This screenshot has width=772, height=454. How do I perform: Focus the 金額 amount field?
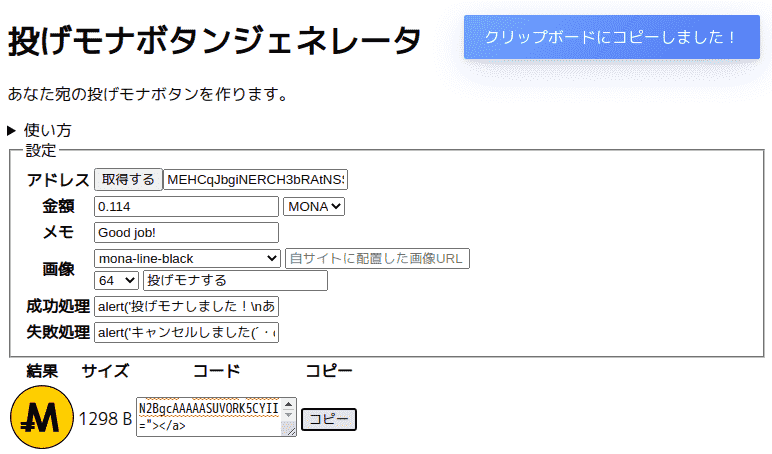186,206
